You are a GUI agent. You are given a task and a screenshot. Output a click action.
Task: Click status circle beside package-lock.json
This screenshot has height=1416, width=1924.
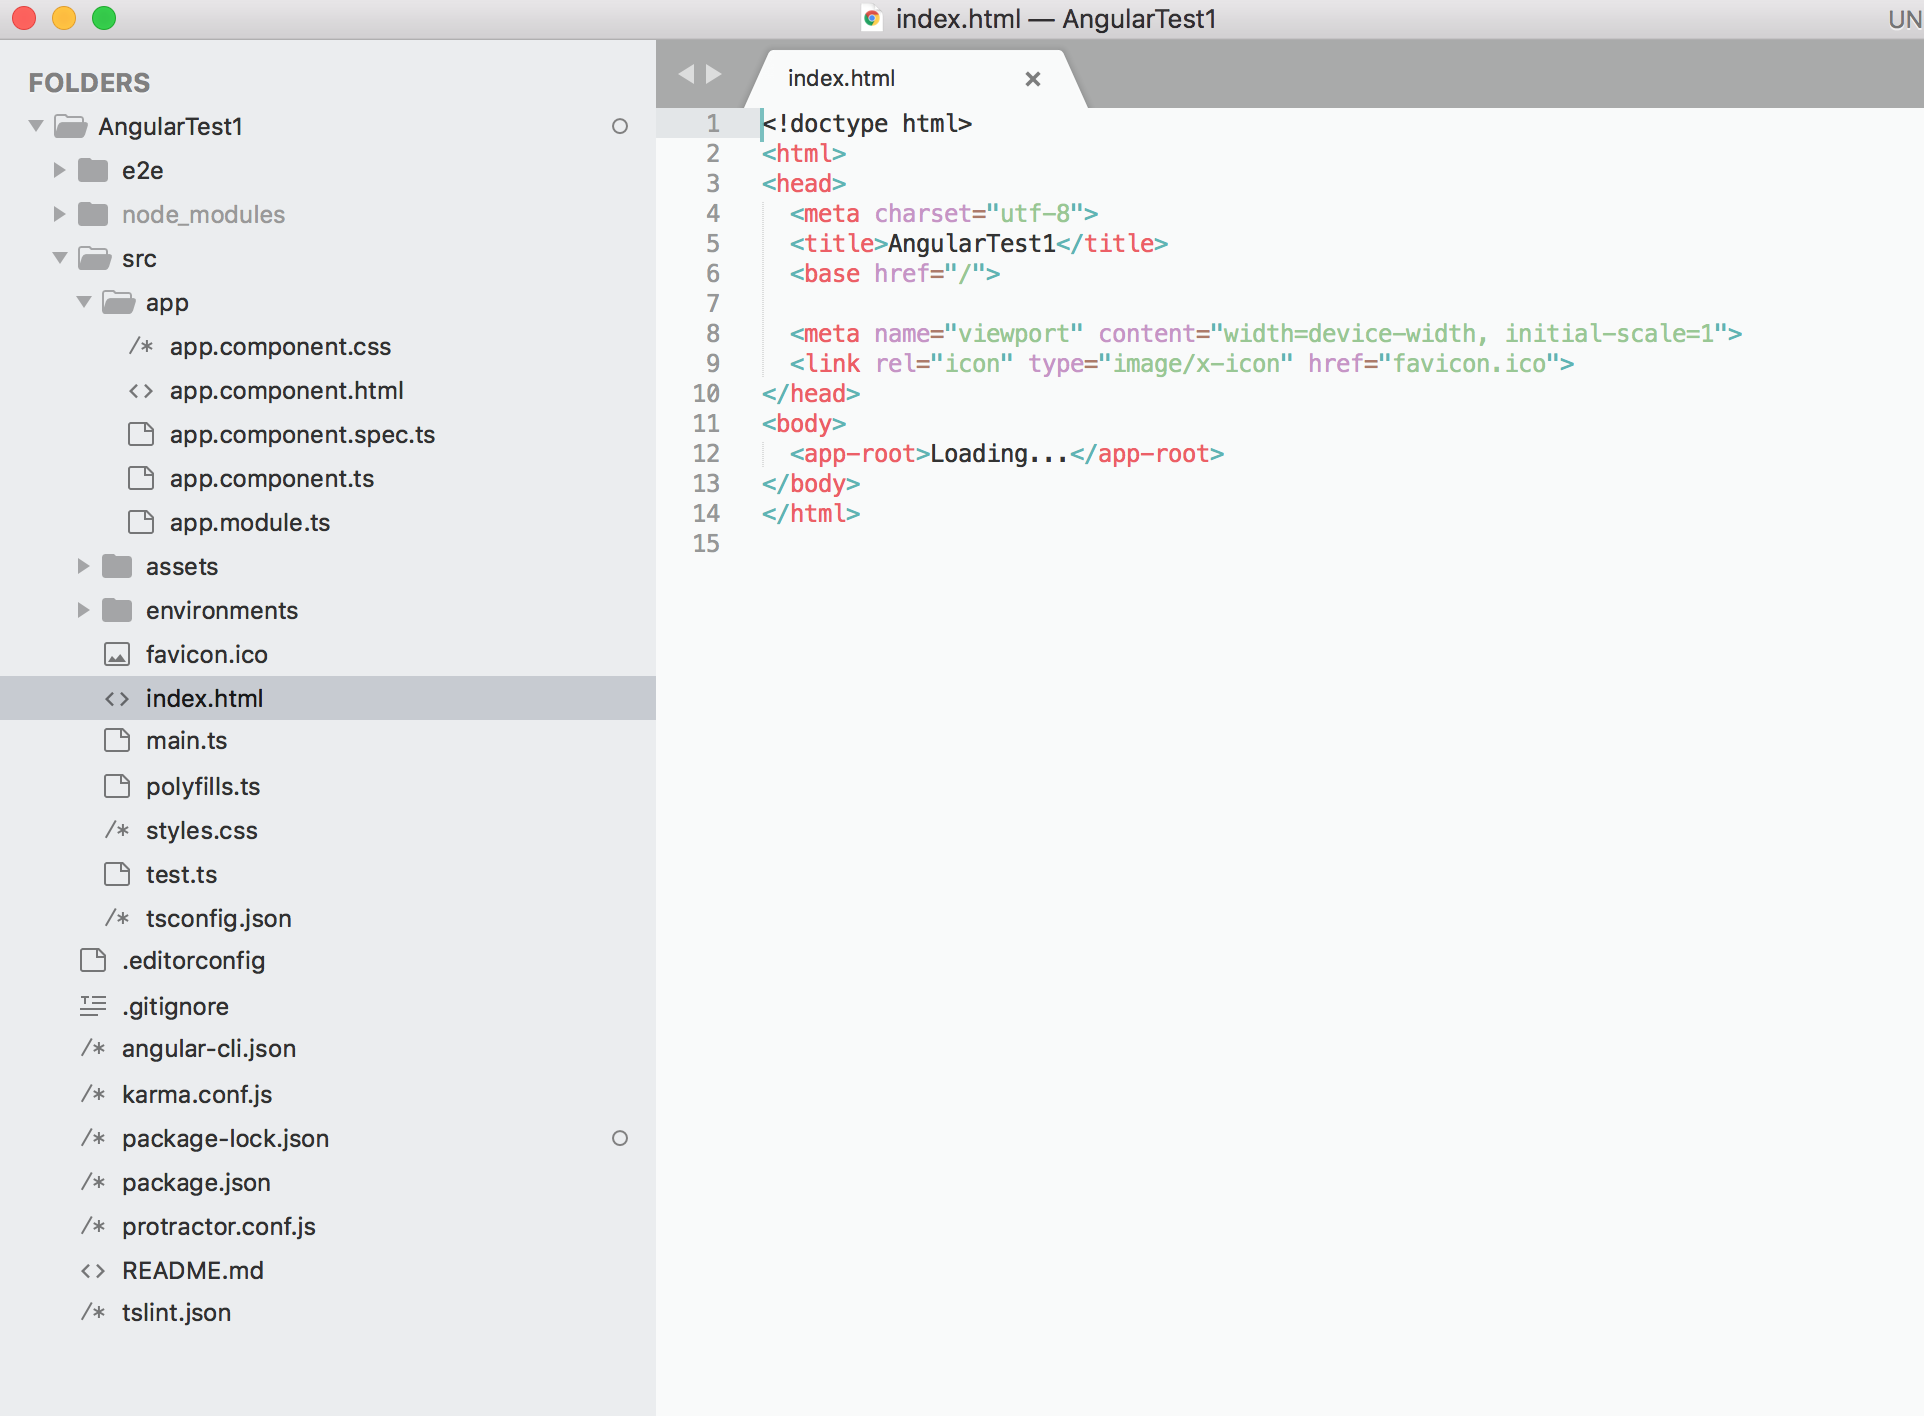point(620,1139)
